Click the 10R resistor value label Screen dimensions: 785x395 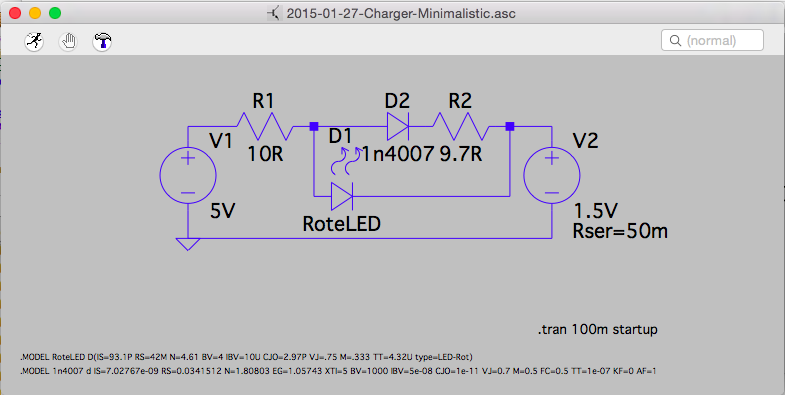pyautogui.click(x=266, y=154)
